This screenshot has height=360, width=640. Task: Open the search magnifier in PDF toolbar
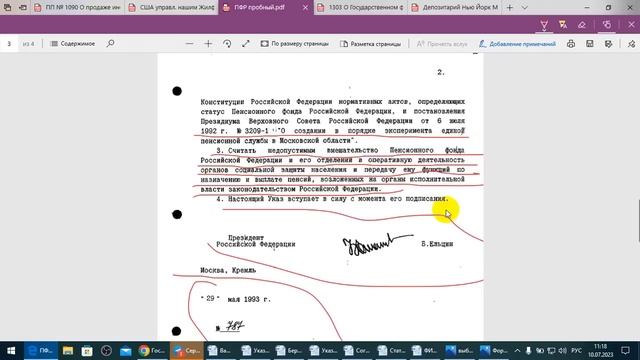110,43
